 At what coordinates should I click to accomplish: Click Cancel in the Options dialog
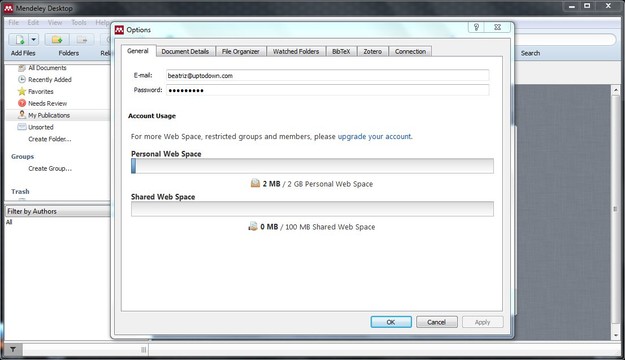436,322
